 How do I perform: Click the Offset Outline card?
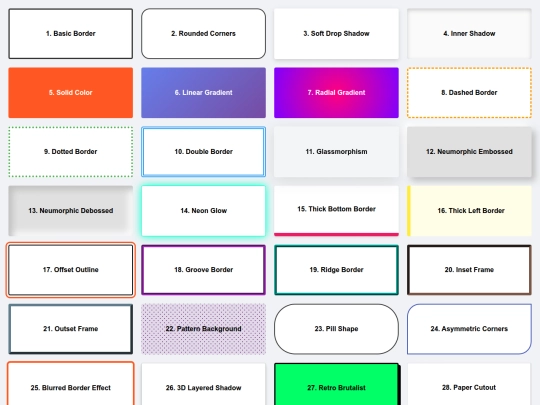[x=71, y=270]
